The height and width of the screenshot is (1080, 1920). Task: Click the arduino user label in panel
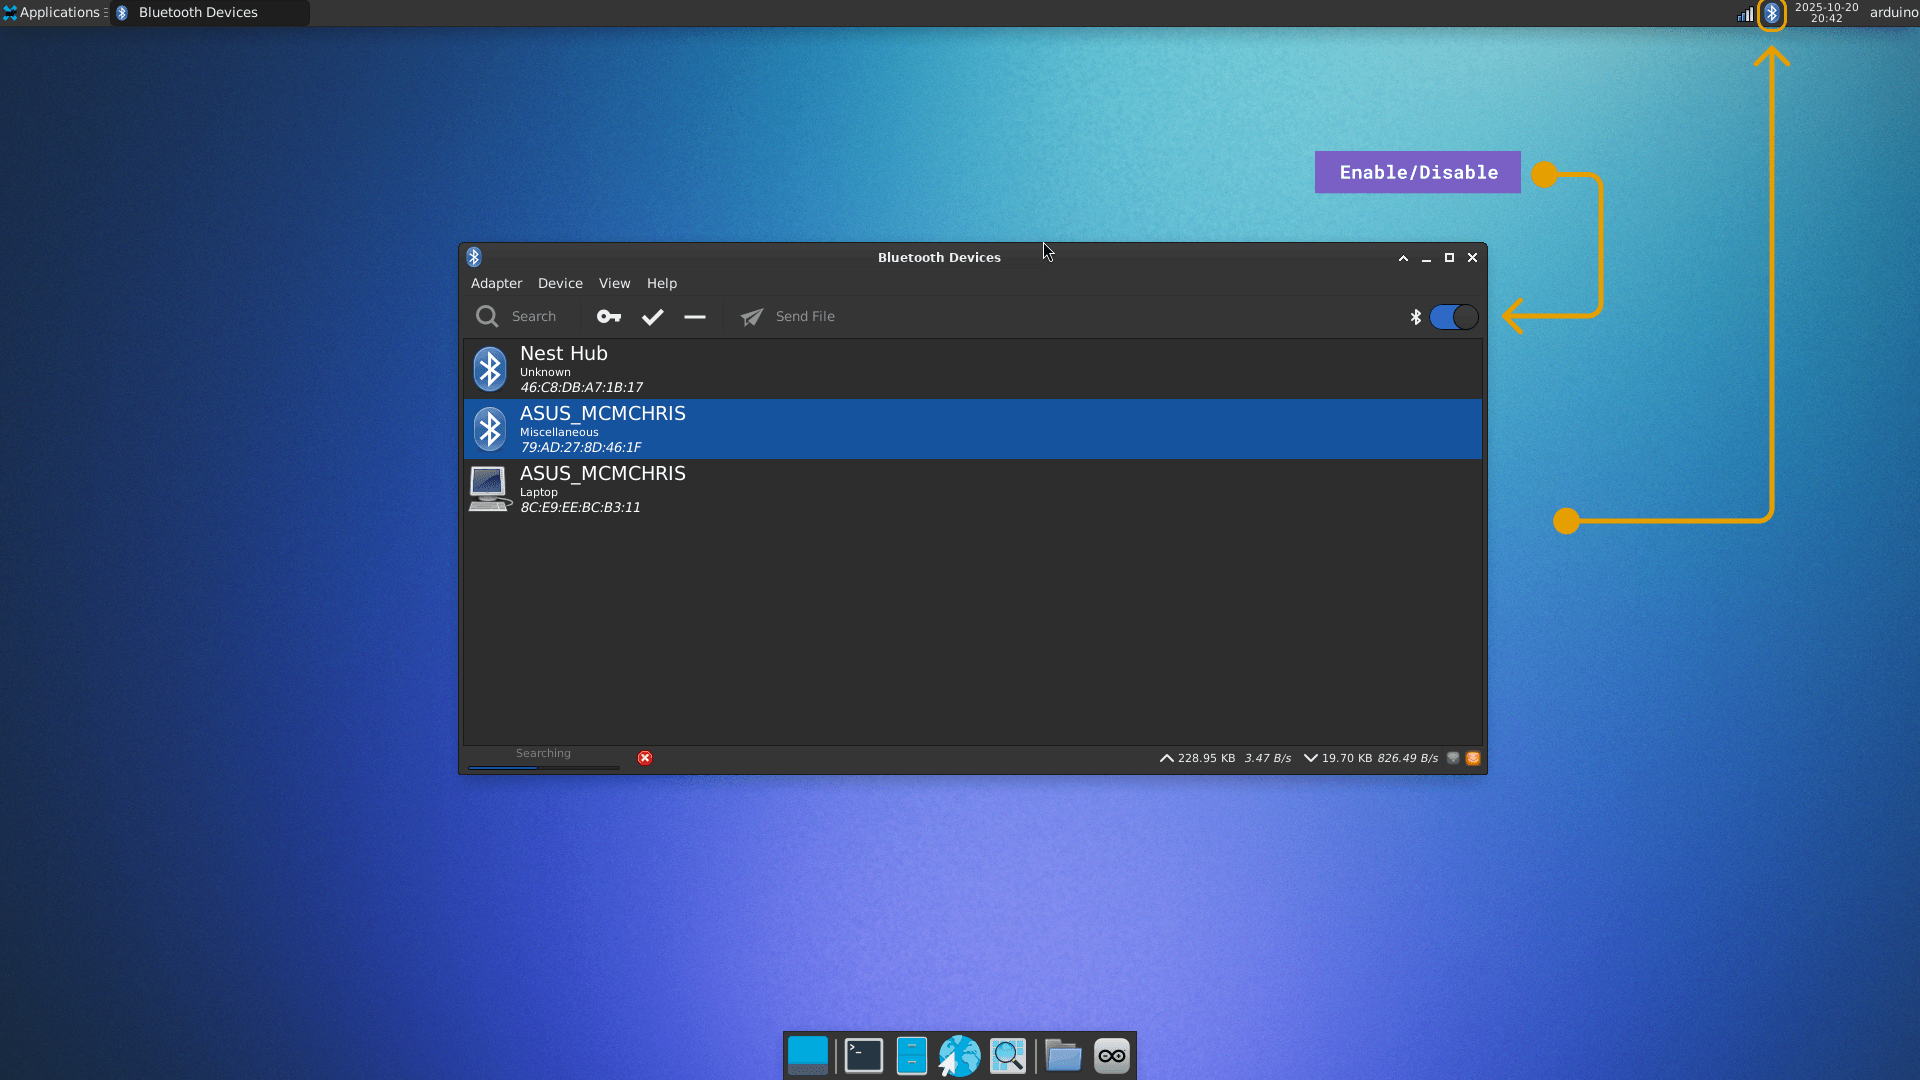pos(1894,13)
